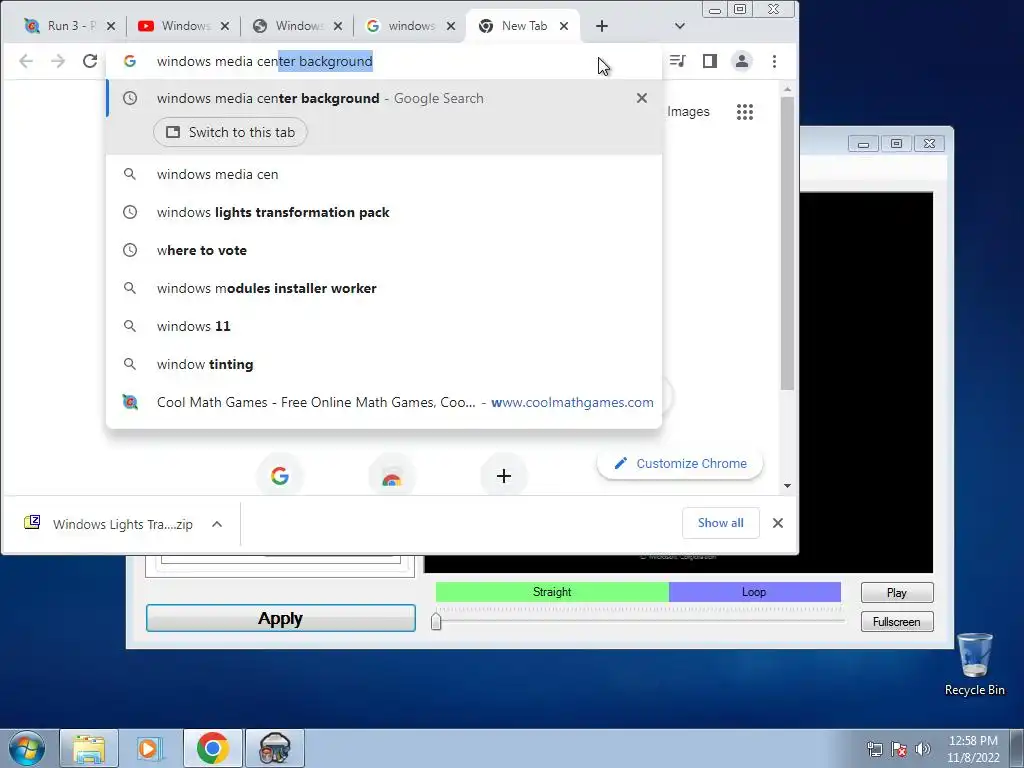Screen dimensions: 1024x768
Task: Choose suggestion 'window tinting'
Action: (x=384, y=364)
